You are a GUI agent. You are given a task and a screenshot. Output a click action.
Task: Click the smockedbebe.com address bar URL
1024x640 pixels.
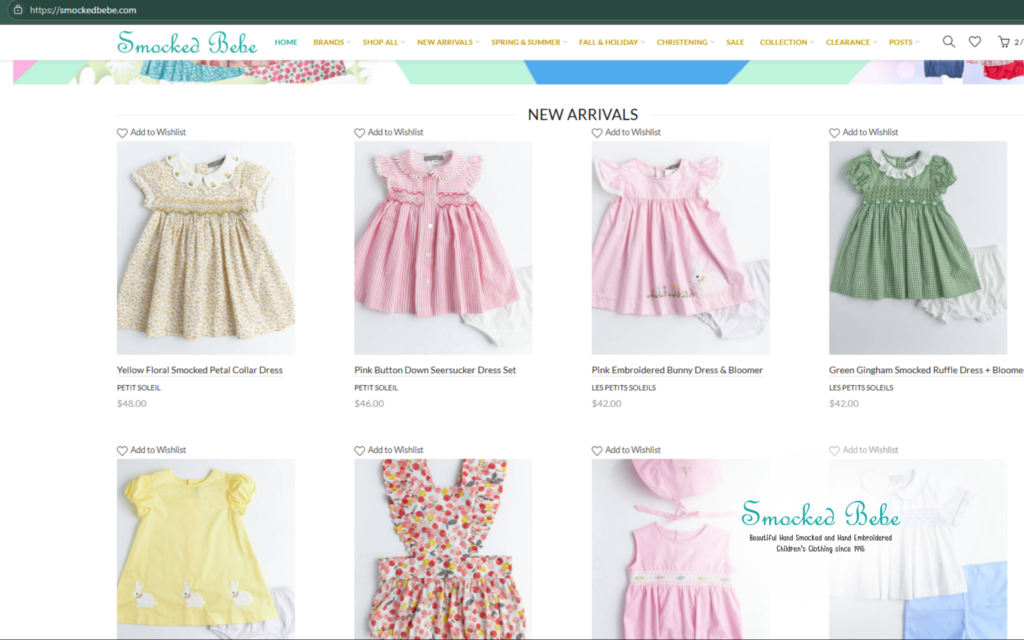pyautogui.click(x=83, y=10)
